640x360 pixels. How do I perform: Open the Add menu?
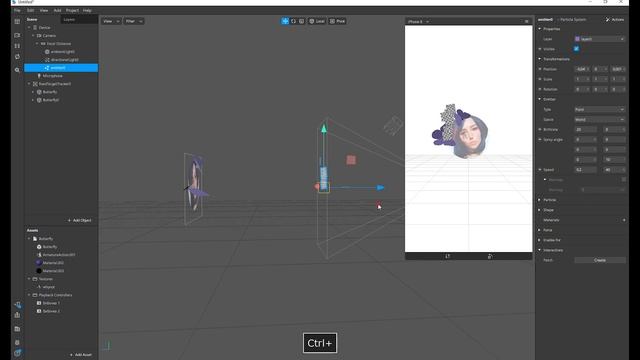(x=58, y=10)
